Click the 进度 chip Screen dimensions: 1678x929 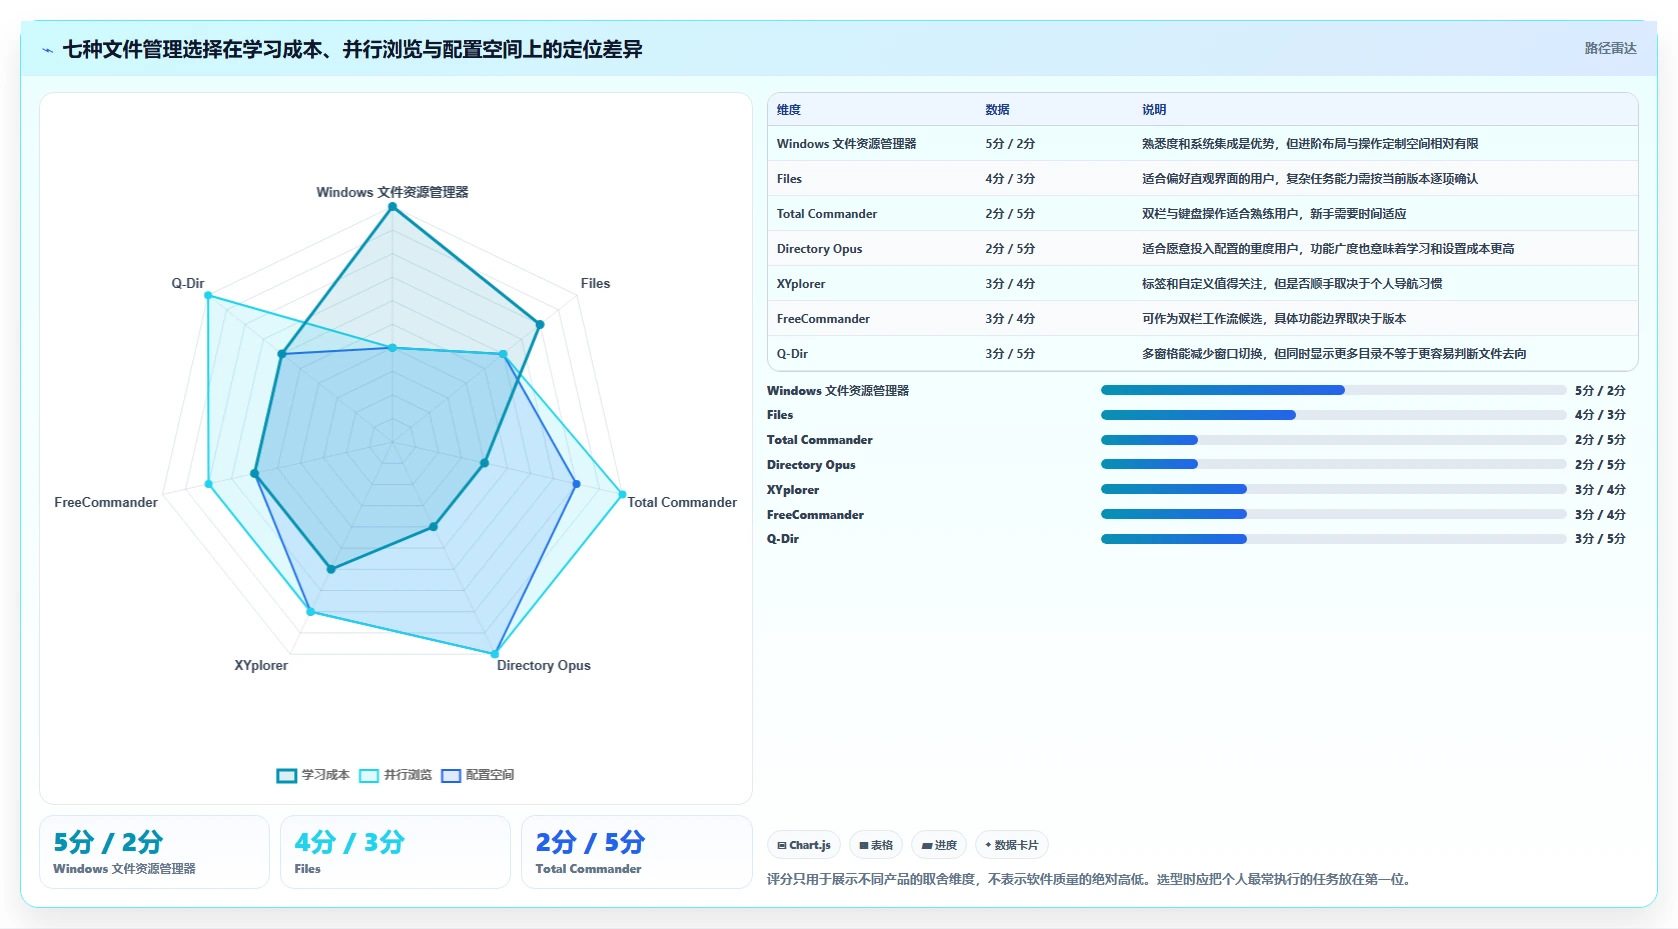[x=939, y=845]
